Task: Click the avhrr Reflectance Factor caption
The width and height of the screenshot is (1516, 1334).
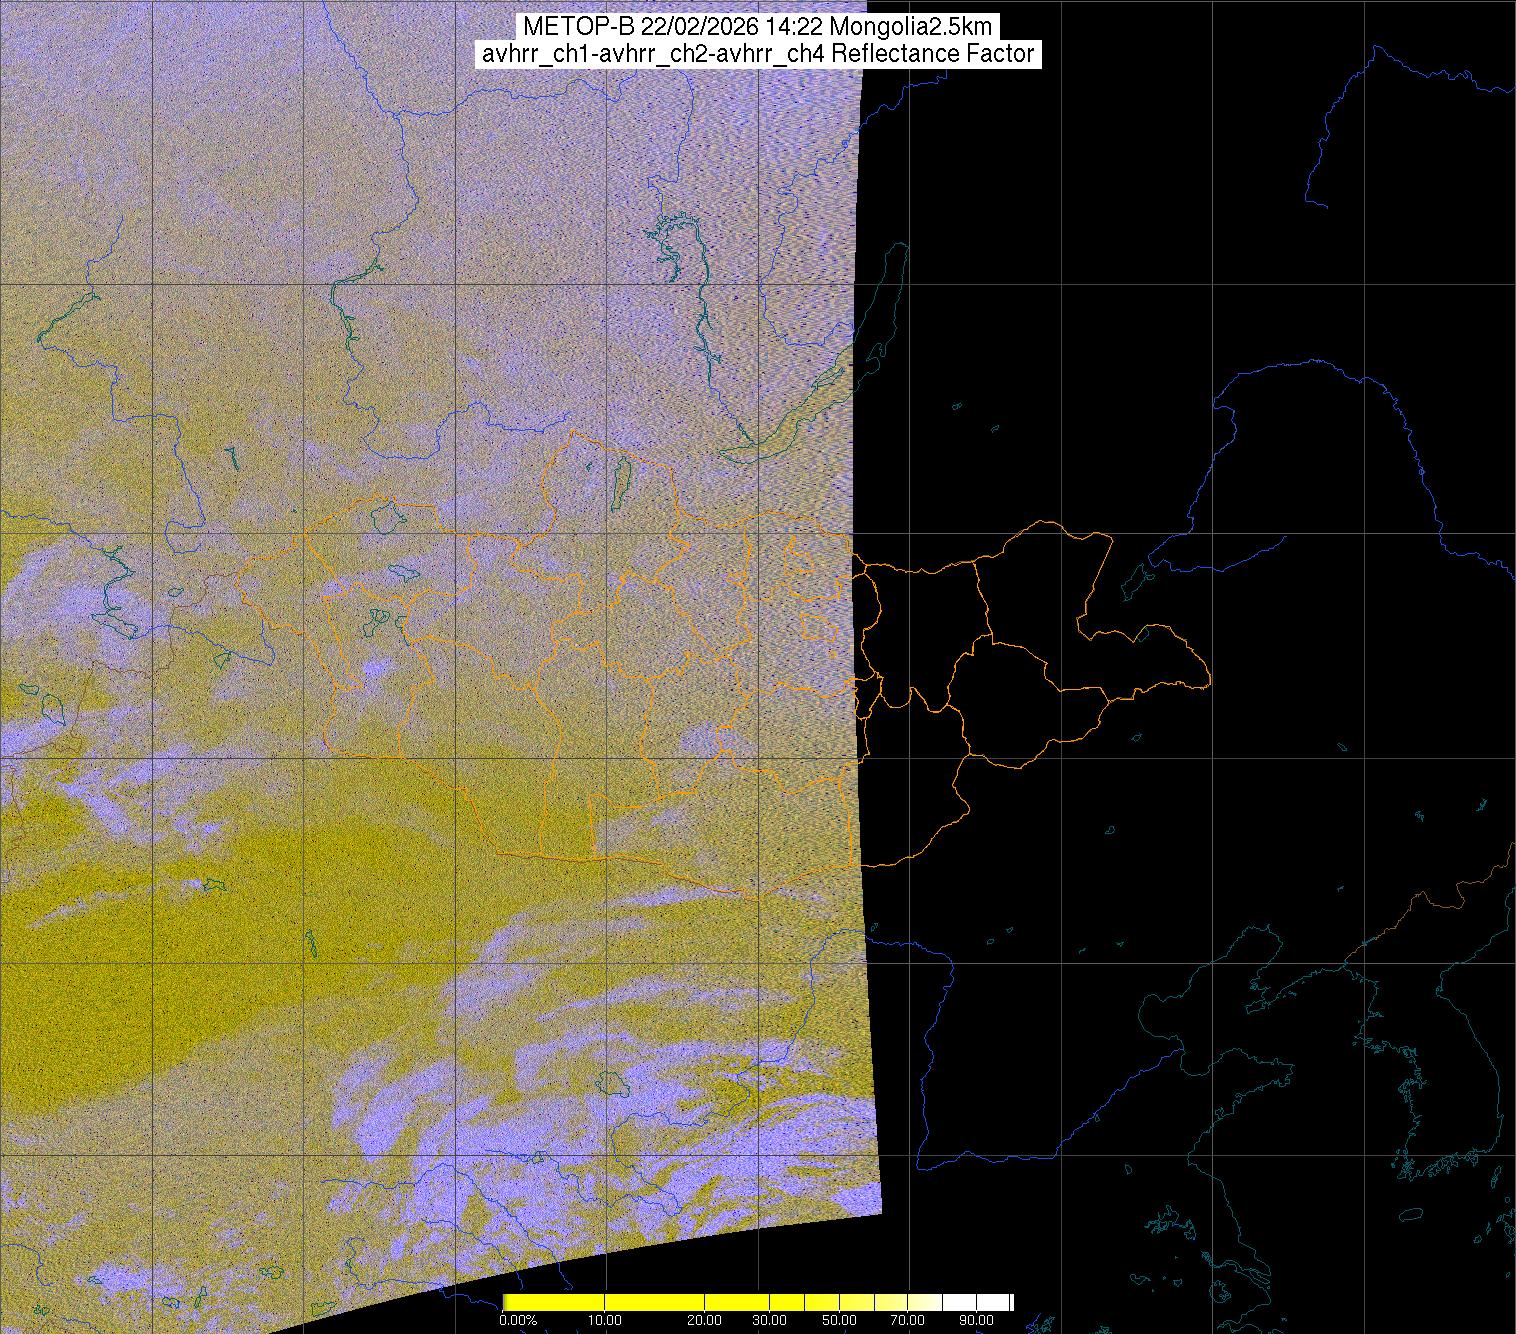Action: click(x=758, y=54)
